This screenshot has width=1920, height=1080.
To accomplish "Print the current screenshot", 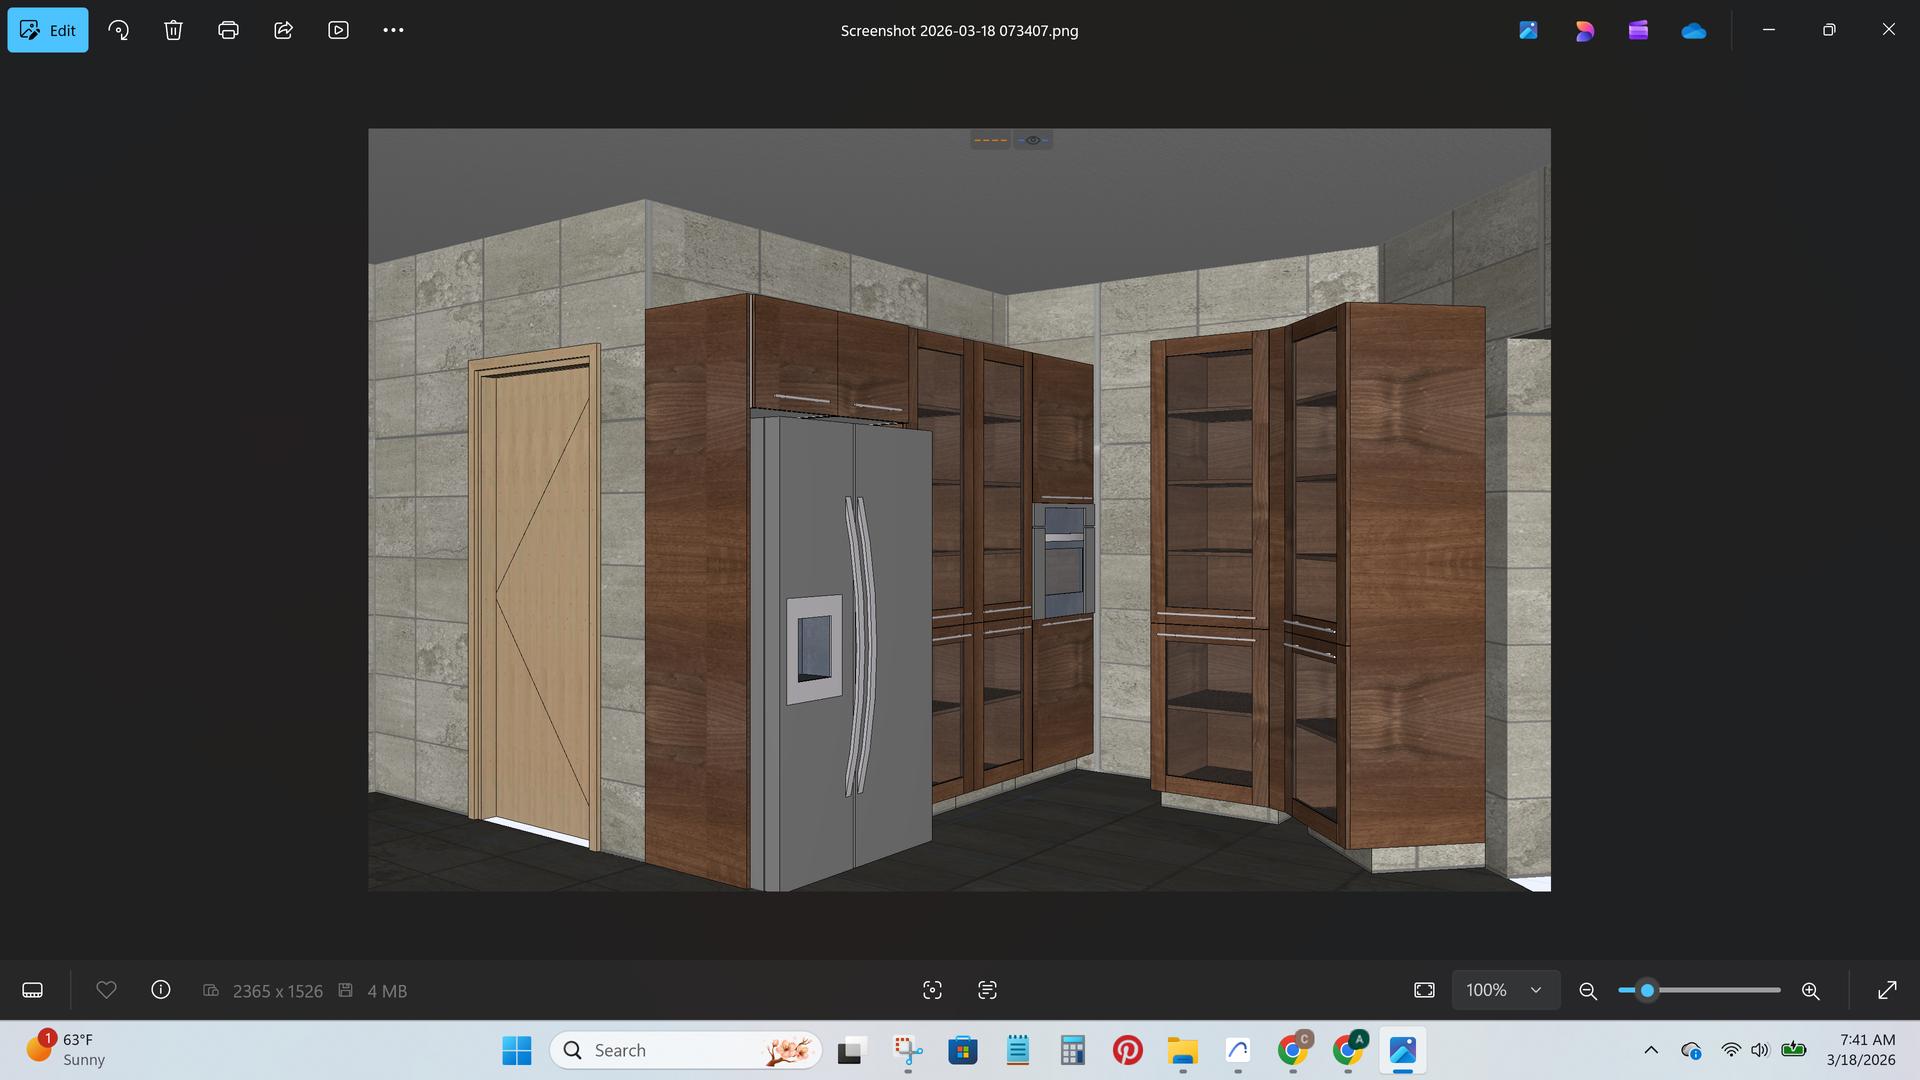I will [x=228, y=30].
